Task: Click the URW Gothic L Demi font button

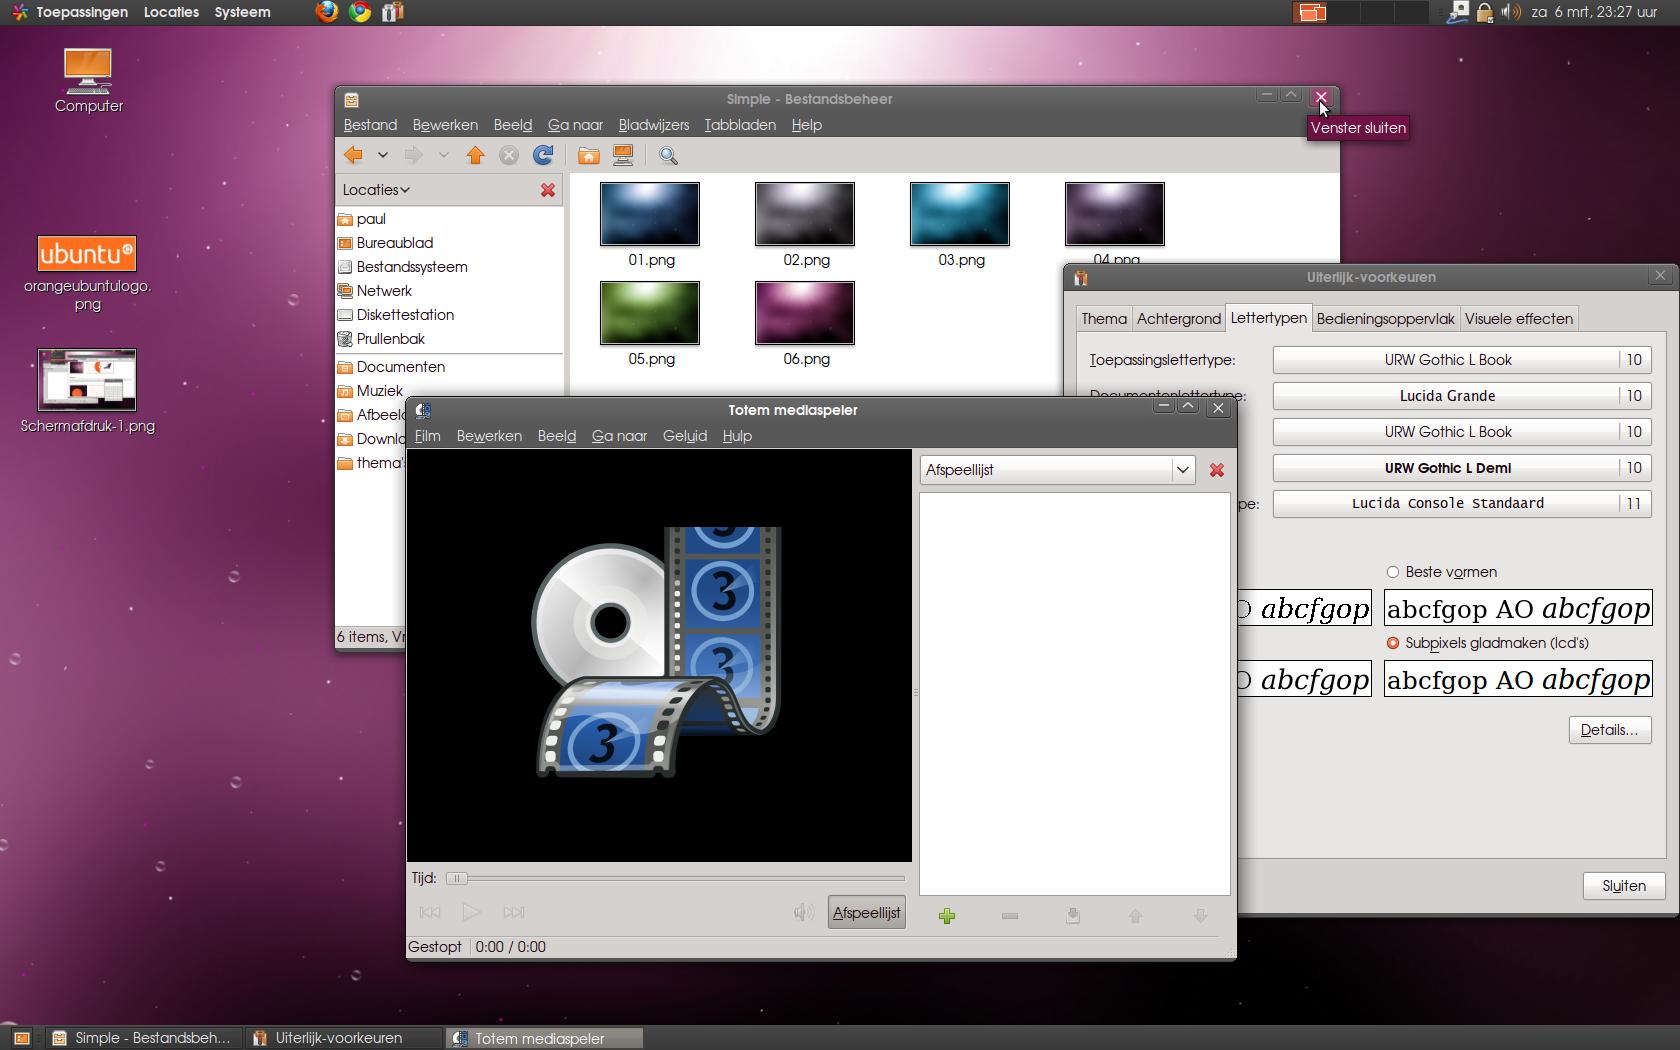Action: tap(1462, 468)
